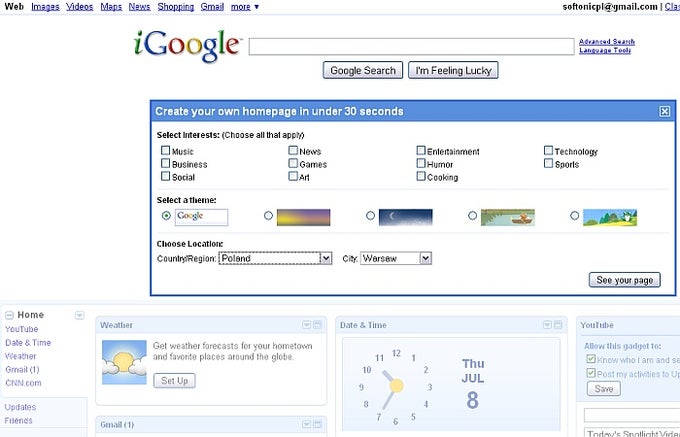Viewport: 680px width, 437px height.
Task: Click into the main Google search field
Action: (411, 46)
